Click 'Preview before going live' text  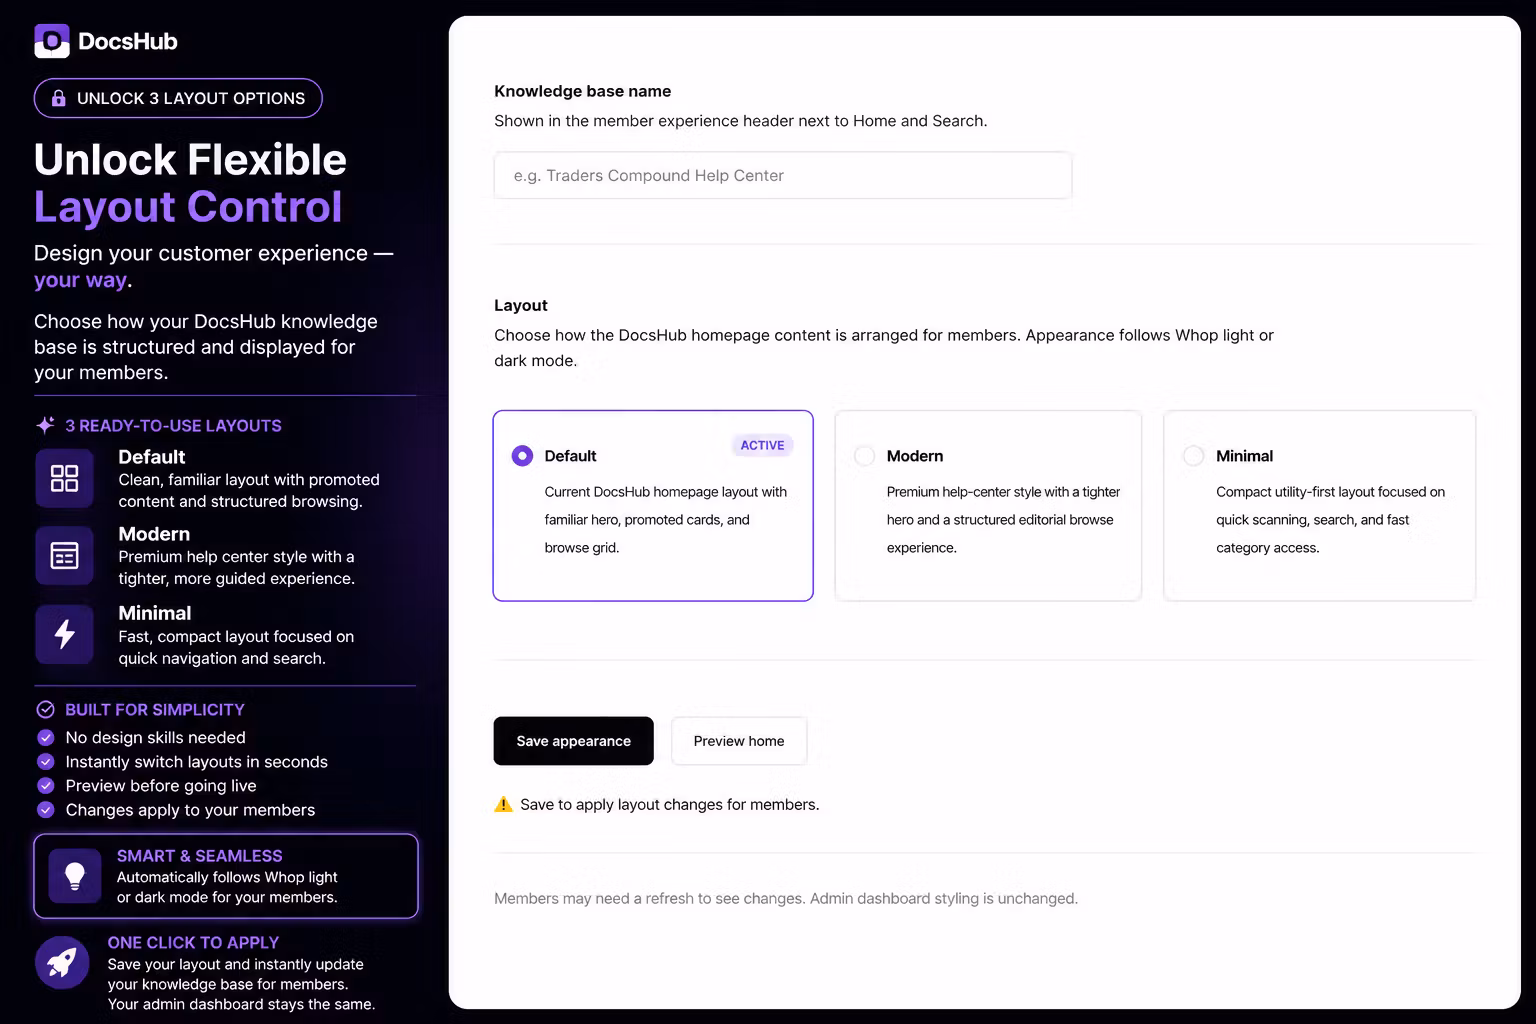tap(161, 786)
